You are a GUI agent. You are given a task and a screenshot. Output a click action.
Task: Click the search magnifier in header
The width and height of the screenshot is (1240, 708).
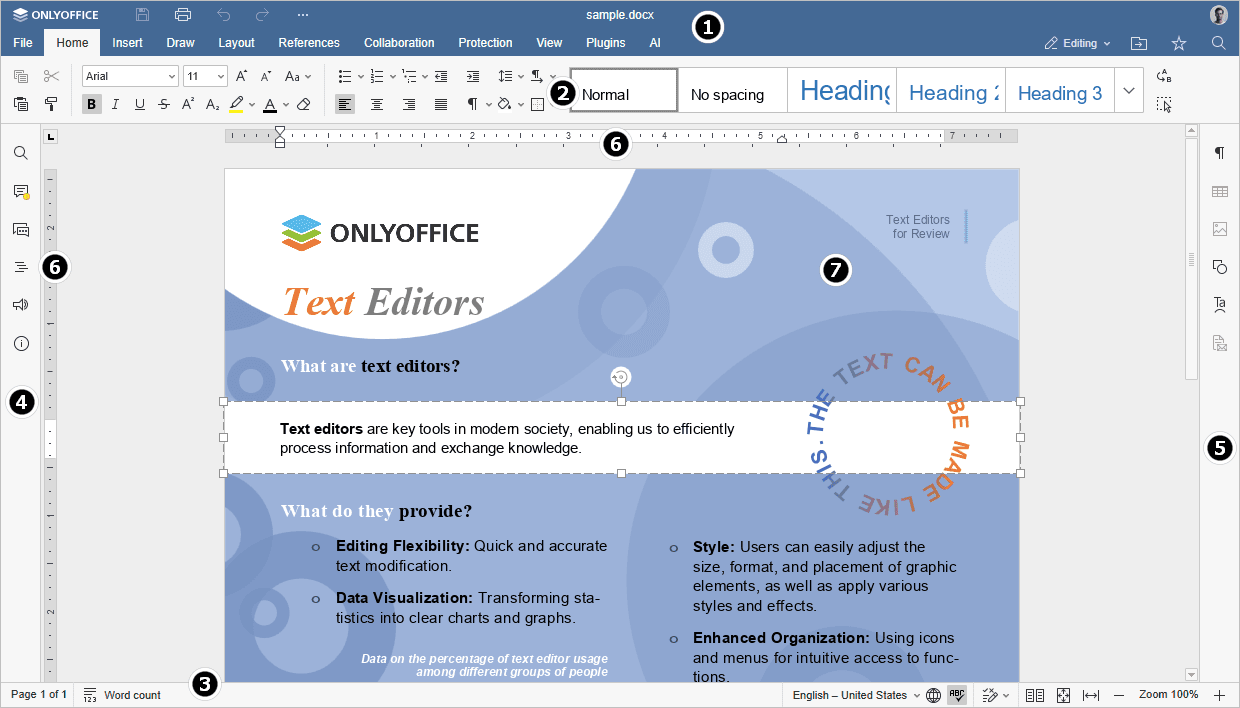(x=1218, y=43)
